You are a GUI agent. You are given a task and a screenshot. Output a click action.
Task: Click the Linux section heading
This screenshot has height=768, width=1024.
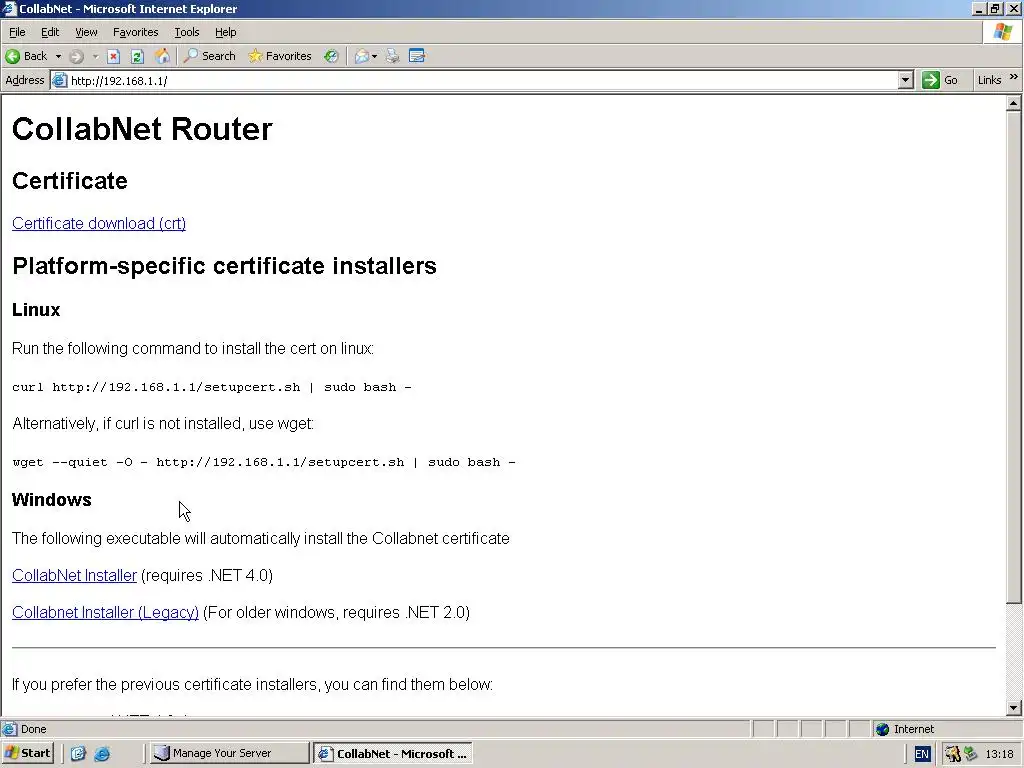(x=36, y=310)
